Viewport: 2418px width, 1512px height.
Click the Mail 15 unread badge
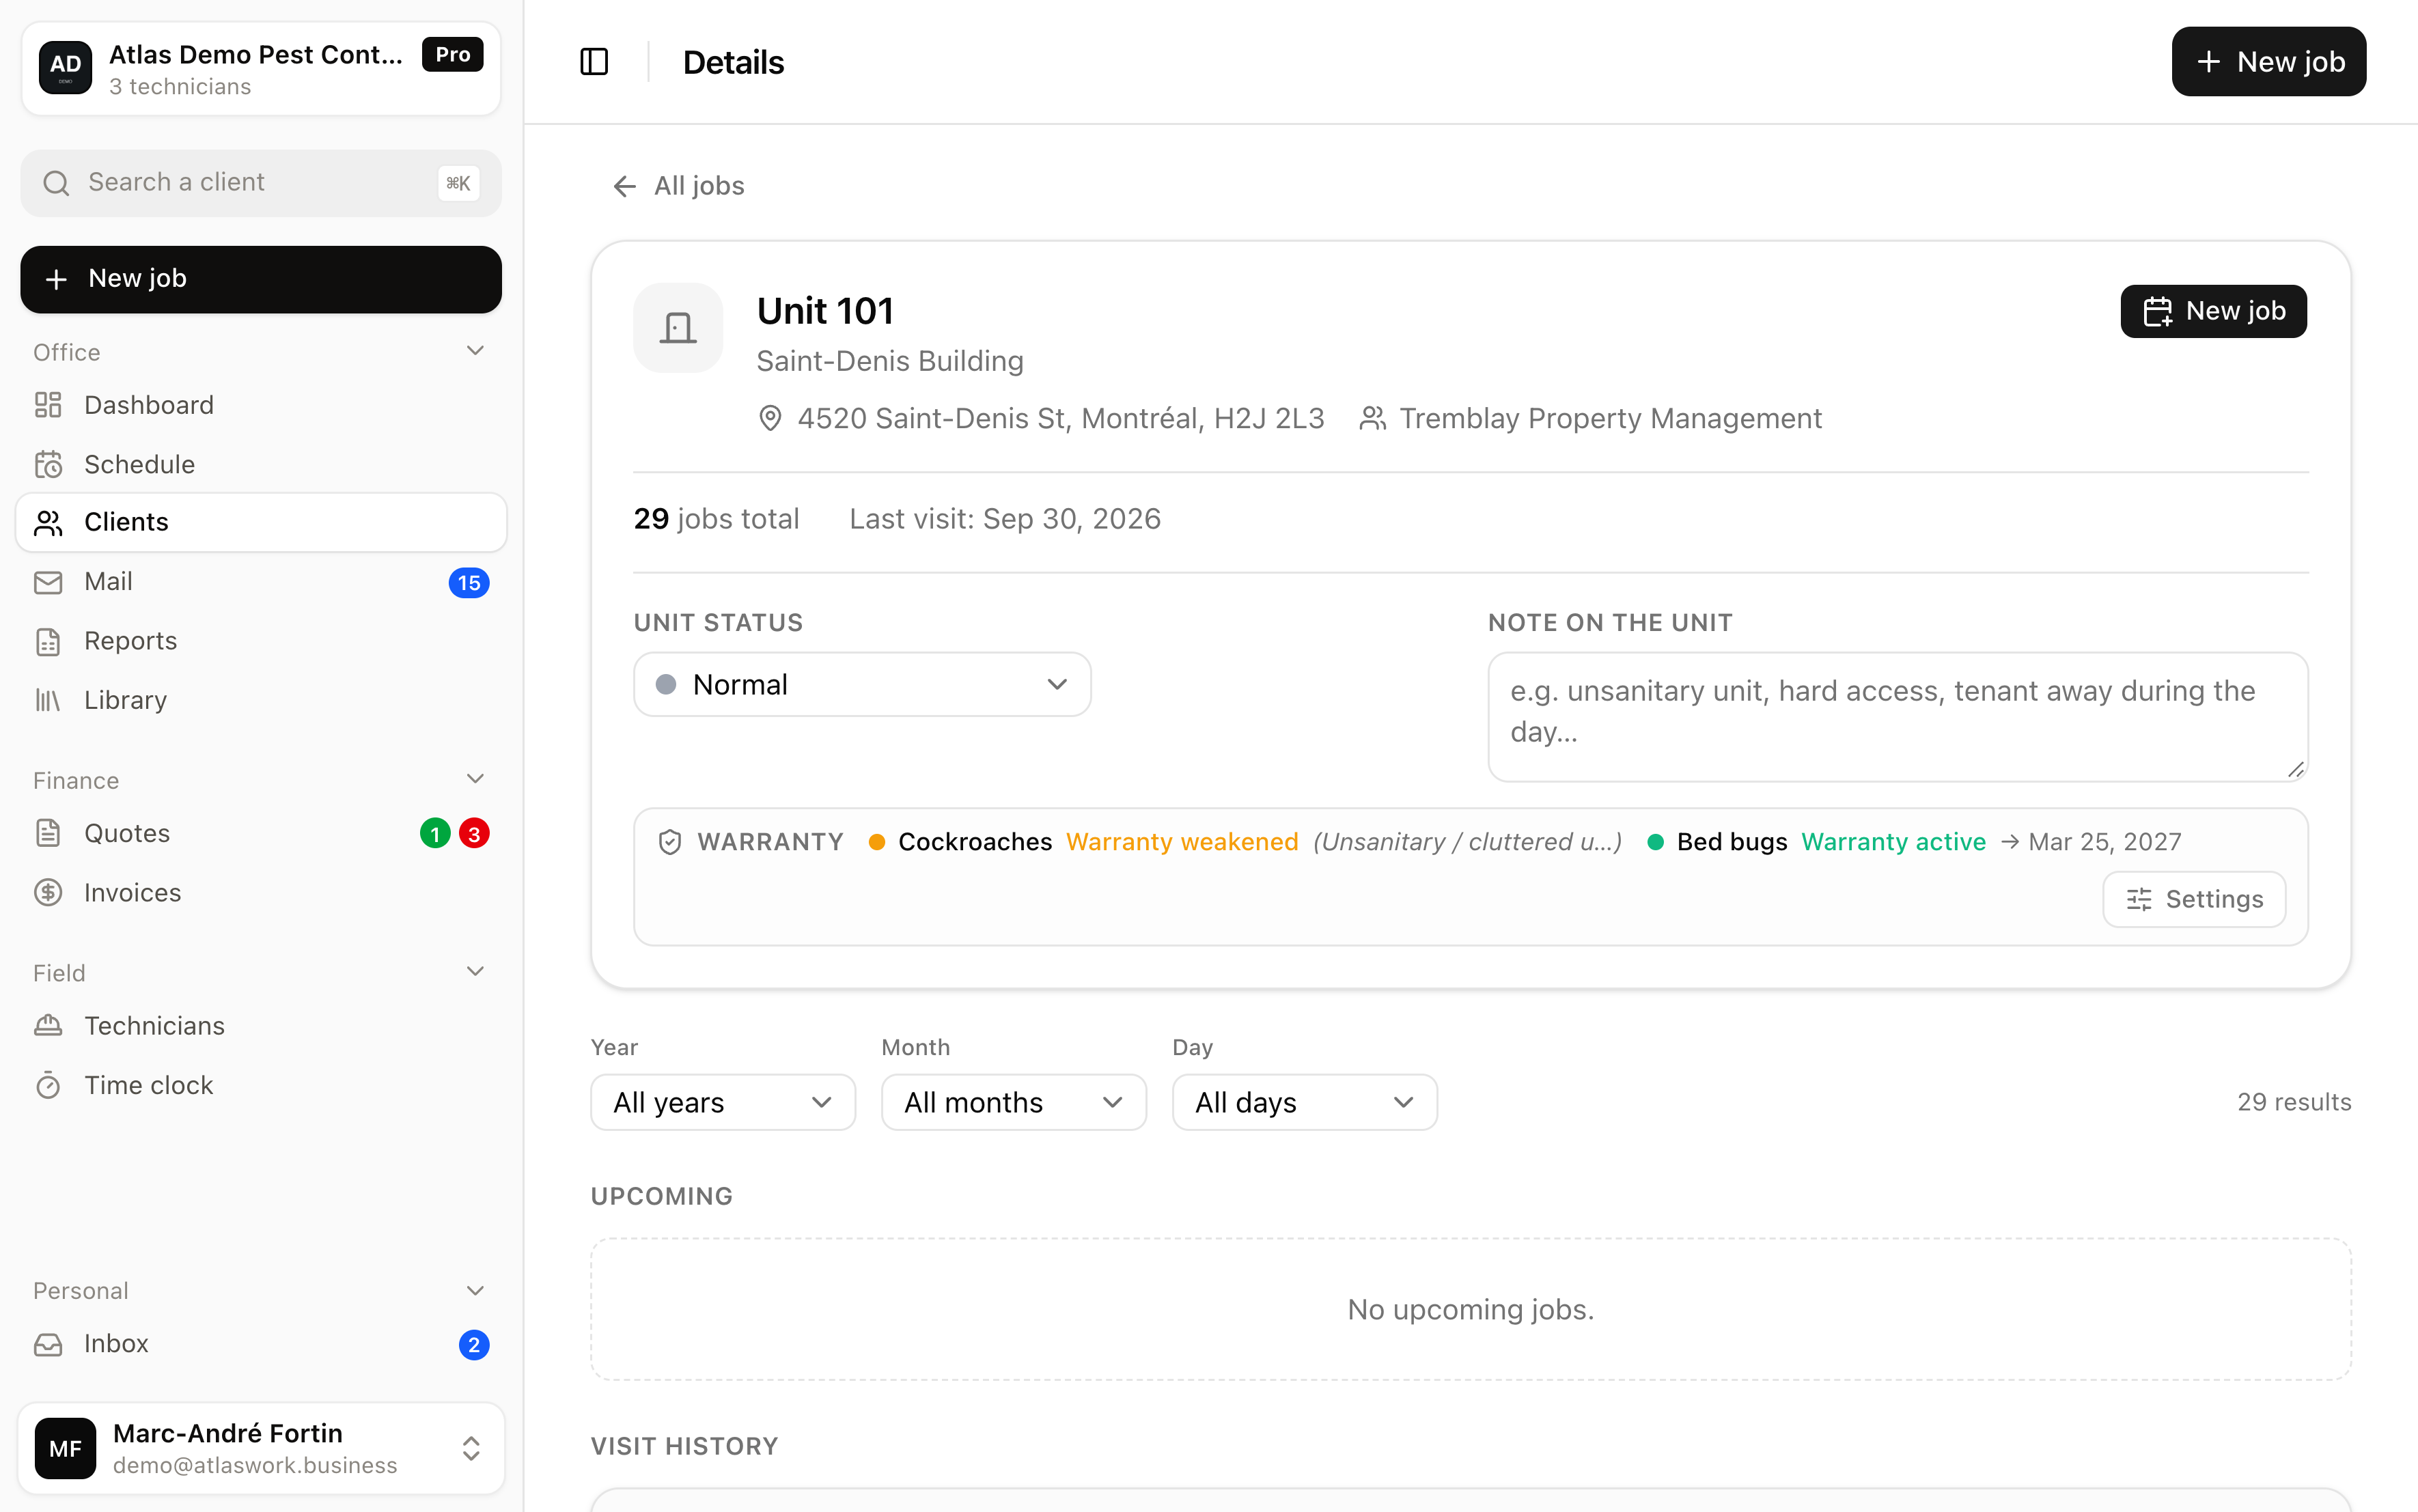click(x=469, y=583)
